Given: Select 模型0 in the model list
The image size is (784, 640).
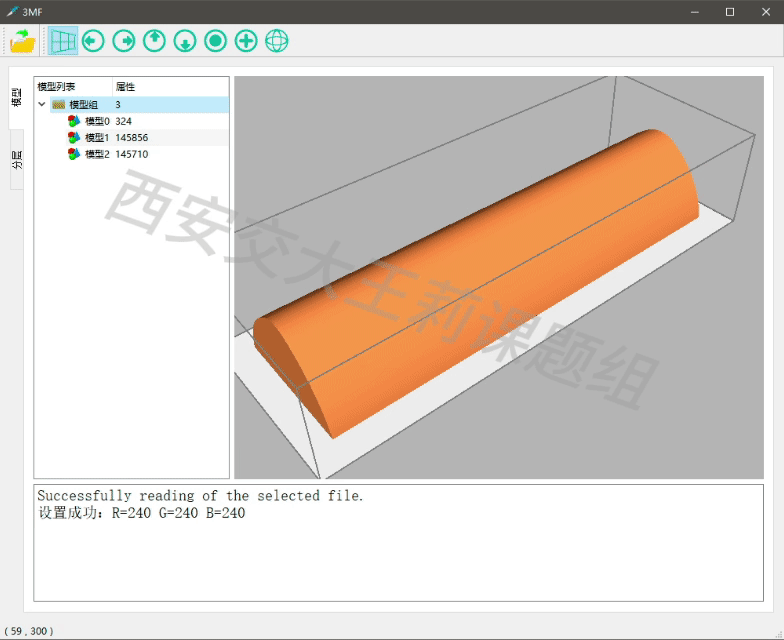Looking at the screenshot, I should point(96,121).
